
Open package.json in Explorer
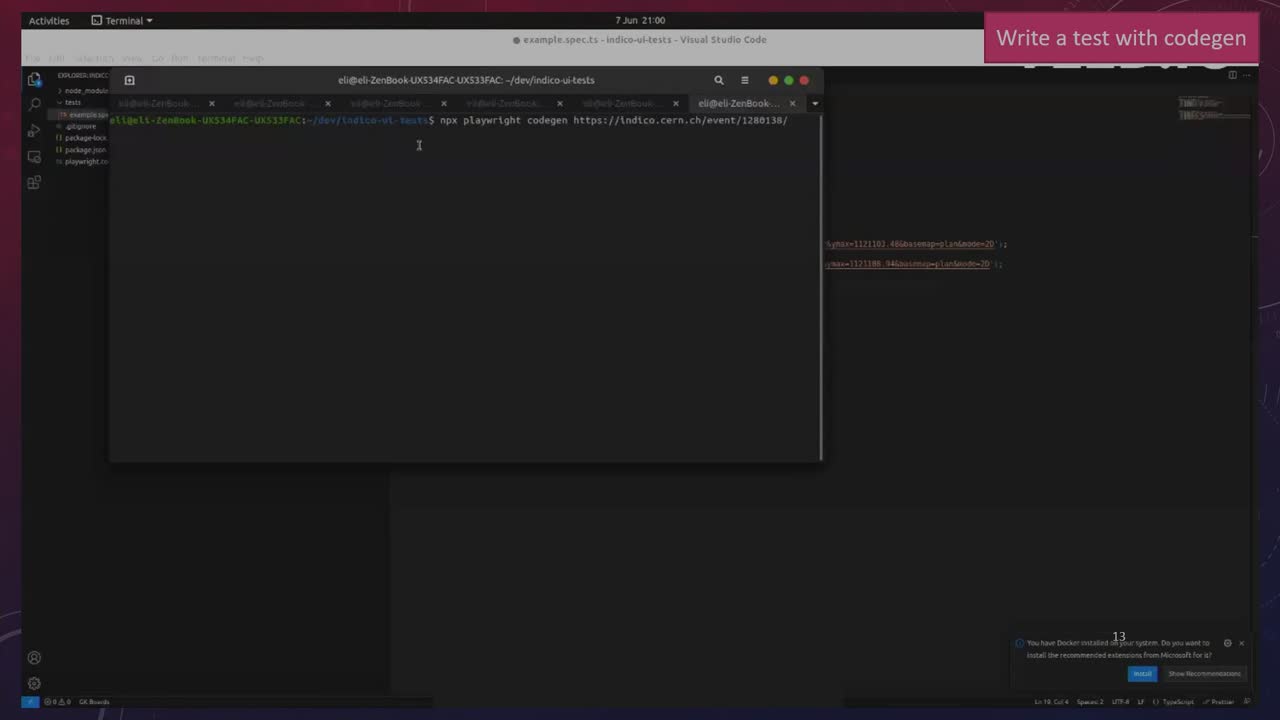click(84, 150)
